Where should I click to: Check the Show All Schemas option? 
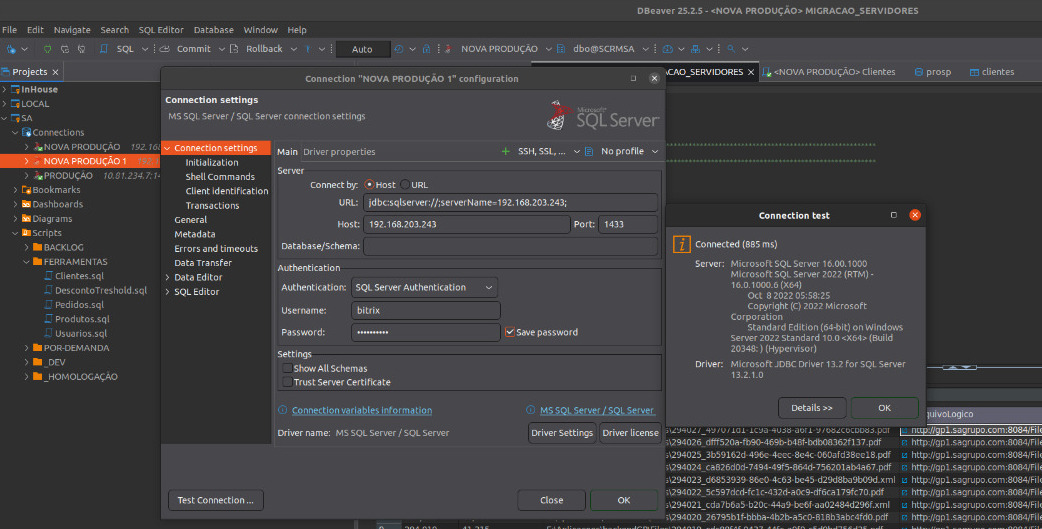pyautogui.click(x=287, y=369)
